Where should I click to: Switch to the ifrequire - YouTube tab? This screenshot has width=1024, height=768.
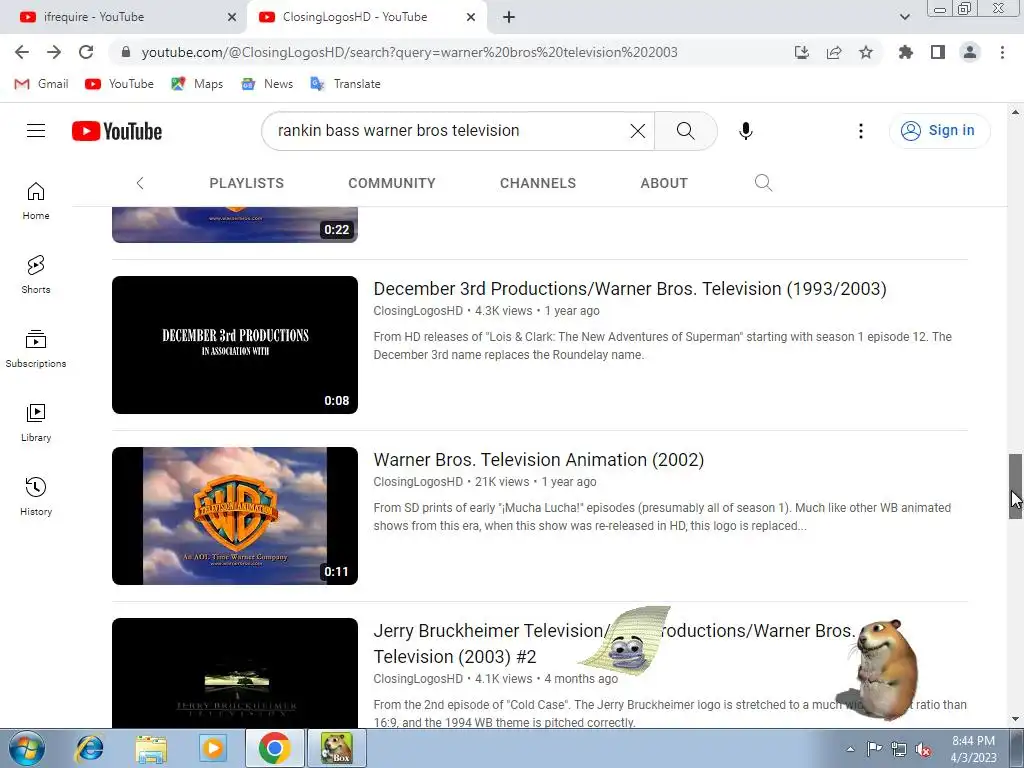tap(123, 17)
